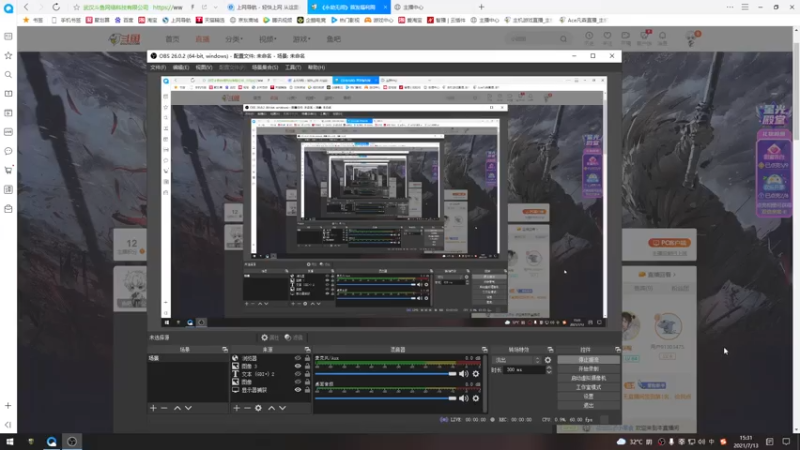
Task: Click the 停止推流 stop streaming button
Action: point(588,360)
